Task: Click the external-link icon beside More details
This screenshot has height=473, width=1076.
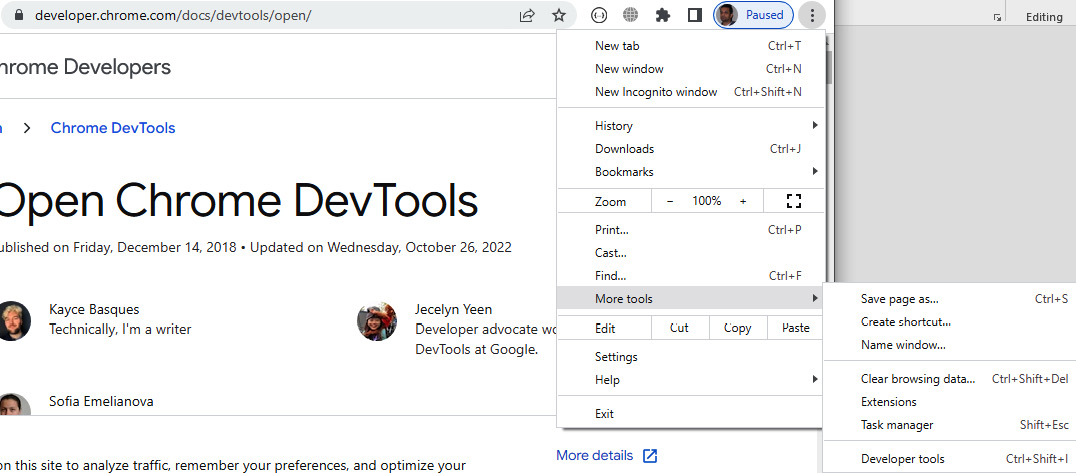Action: pyautogui.click(x=650, y=455)
